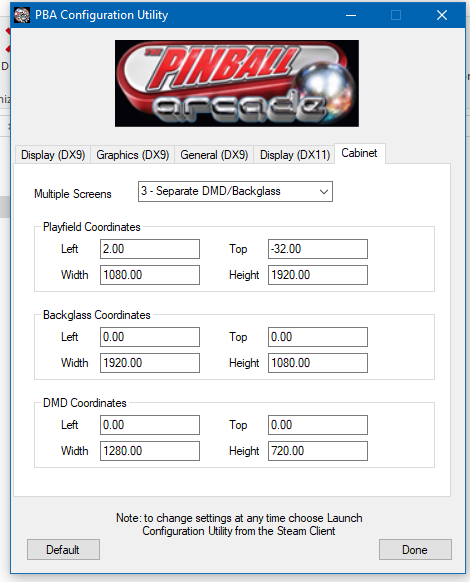Click the Playfield Top field showing -32.00

point(318,249)
